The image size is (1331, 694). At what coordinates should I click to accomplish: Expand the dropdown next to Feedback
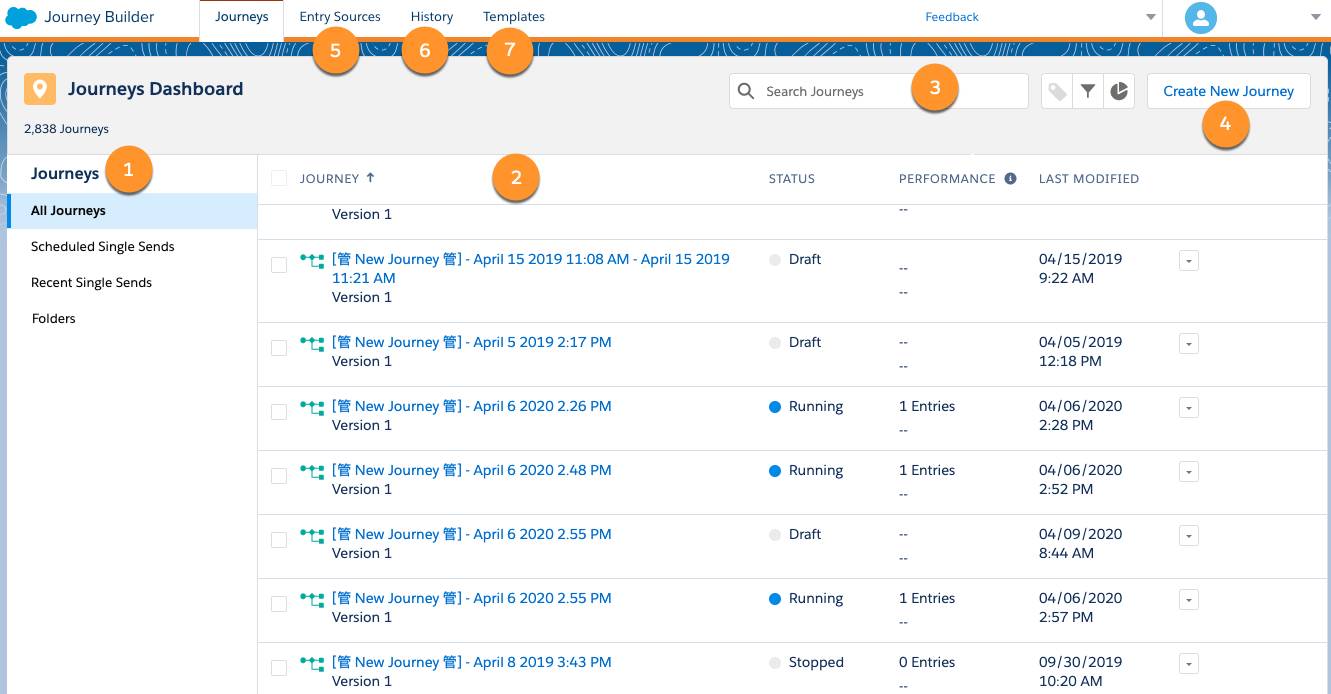coord(1149,17)
